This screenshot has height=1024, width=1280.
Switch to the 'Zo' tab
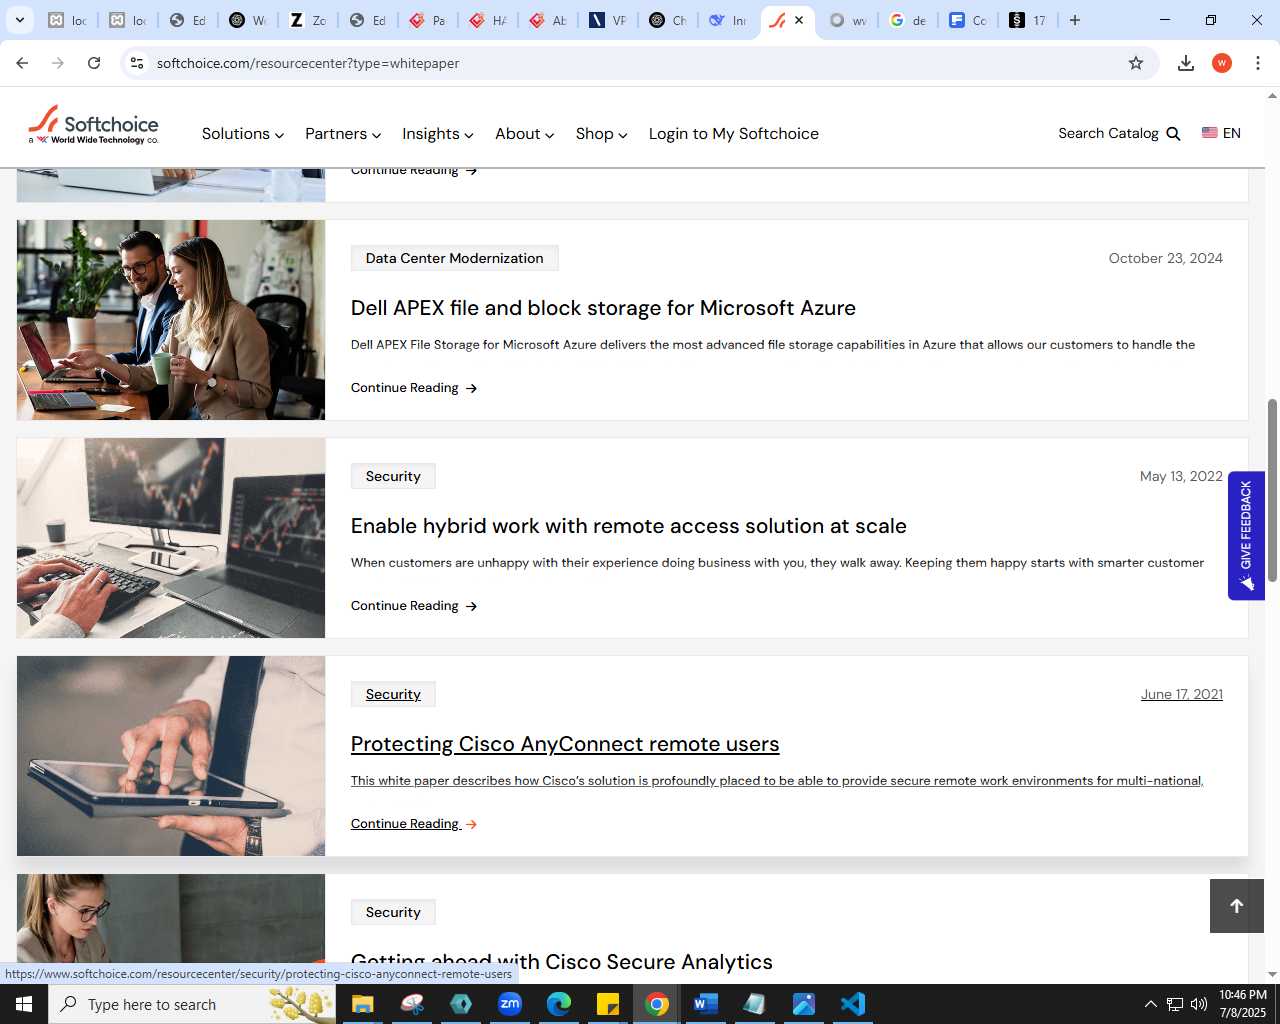click(308, 20)
